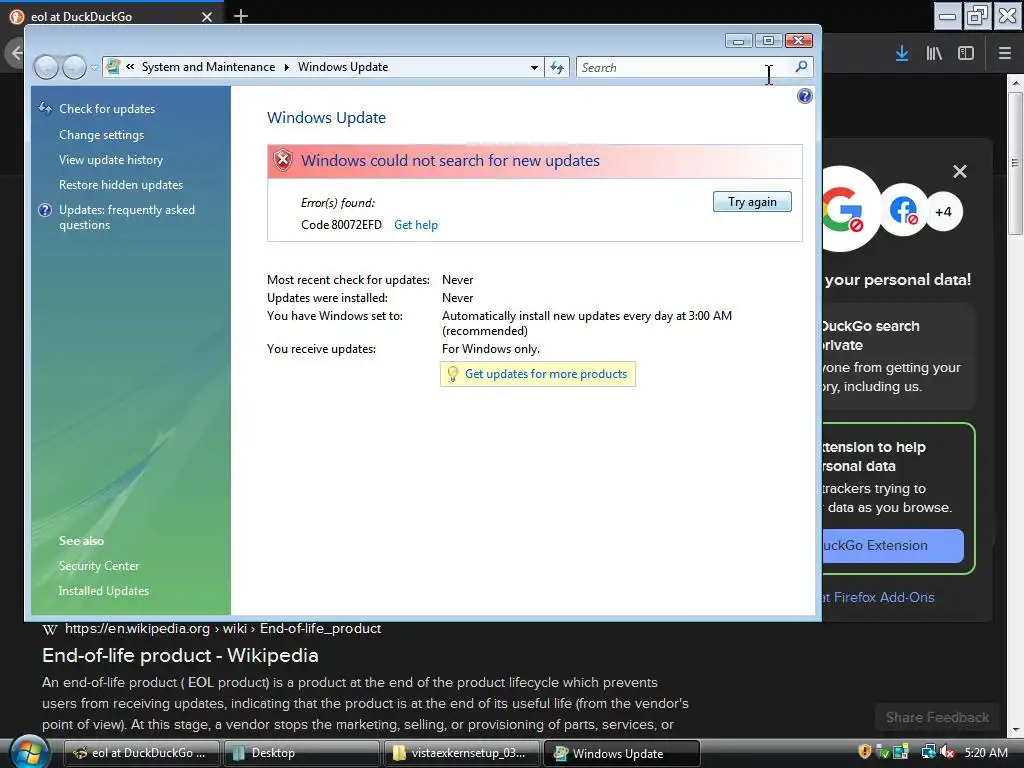This screenshot has height=768, width=1024.
Task: Open the address bar history dropdown arrow
Action: [x=534, y=67]
